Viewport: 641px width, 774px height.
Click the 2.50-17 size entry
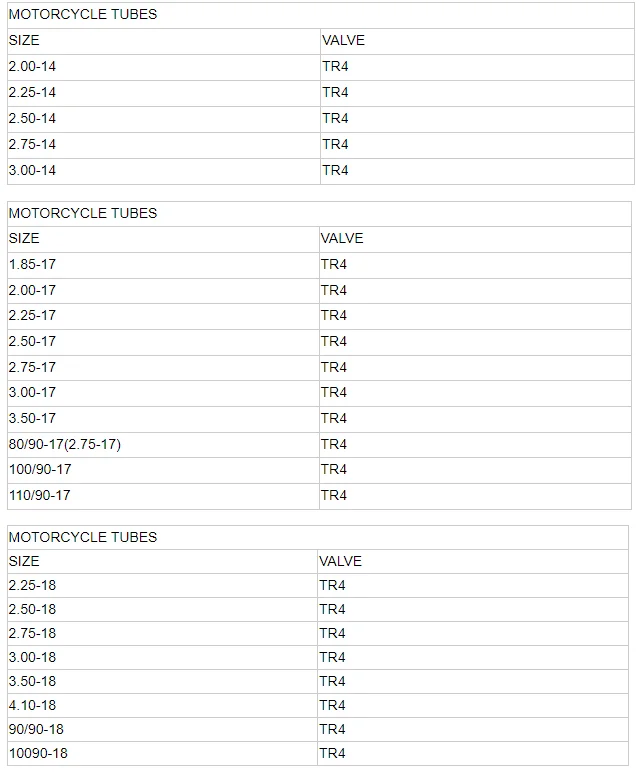pyautogui.click(x=163, y=342)
